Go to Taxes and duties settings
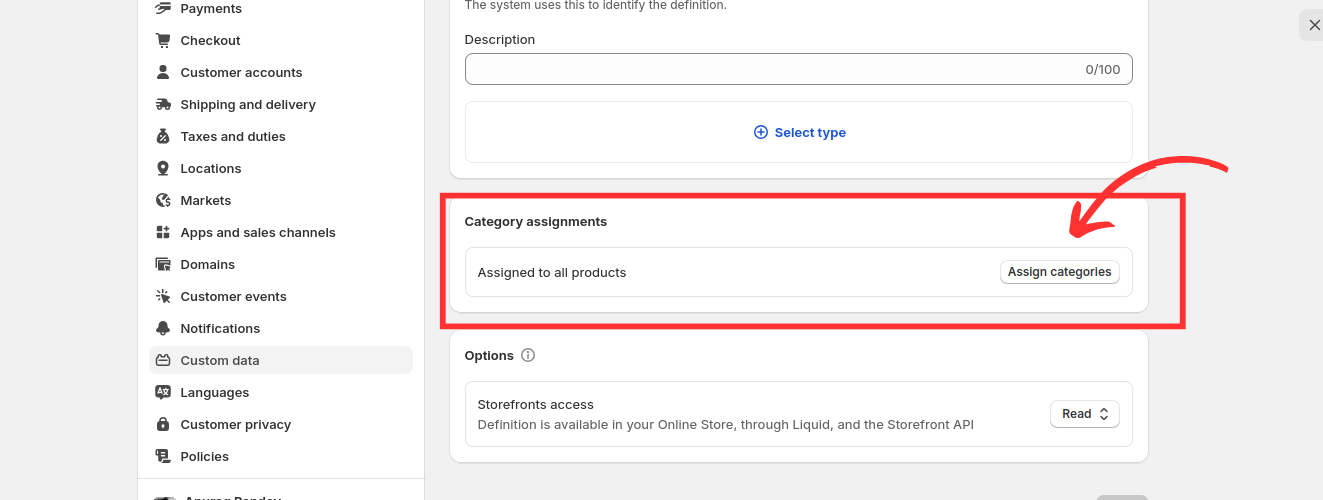 [233, 136]
